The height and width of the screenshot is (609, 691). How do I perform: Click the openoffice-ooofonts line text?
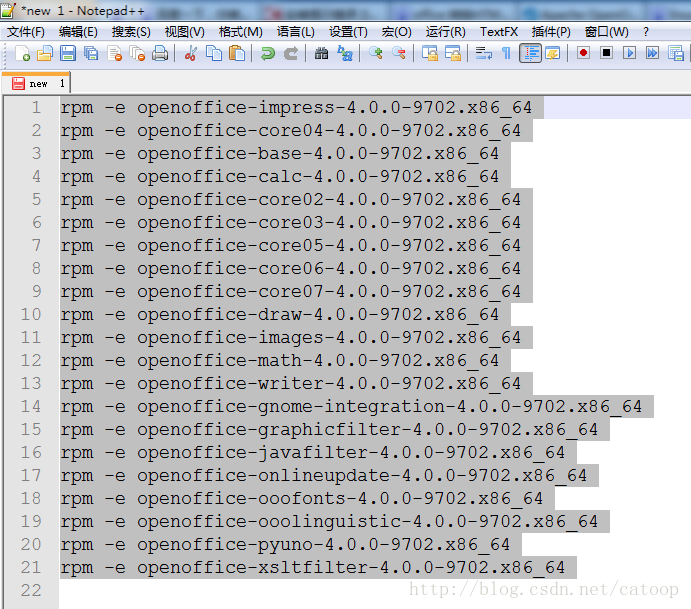coord(301,498)
